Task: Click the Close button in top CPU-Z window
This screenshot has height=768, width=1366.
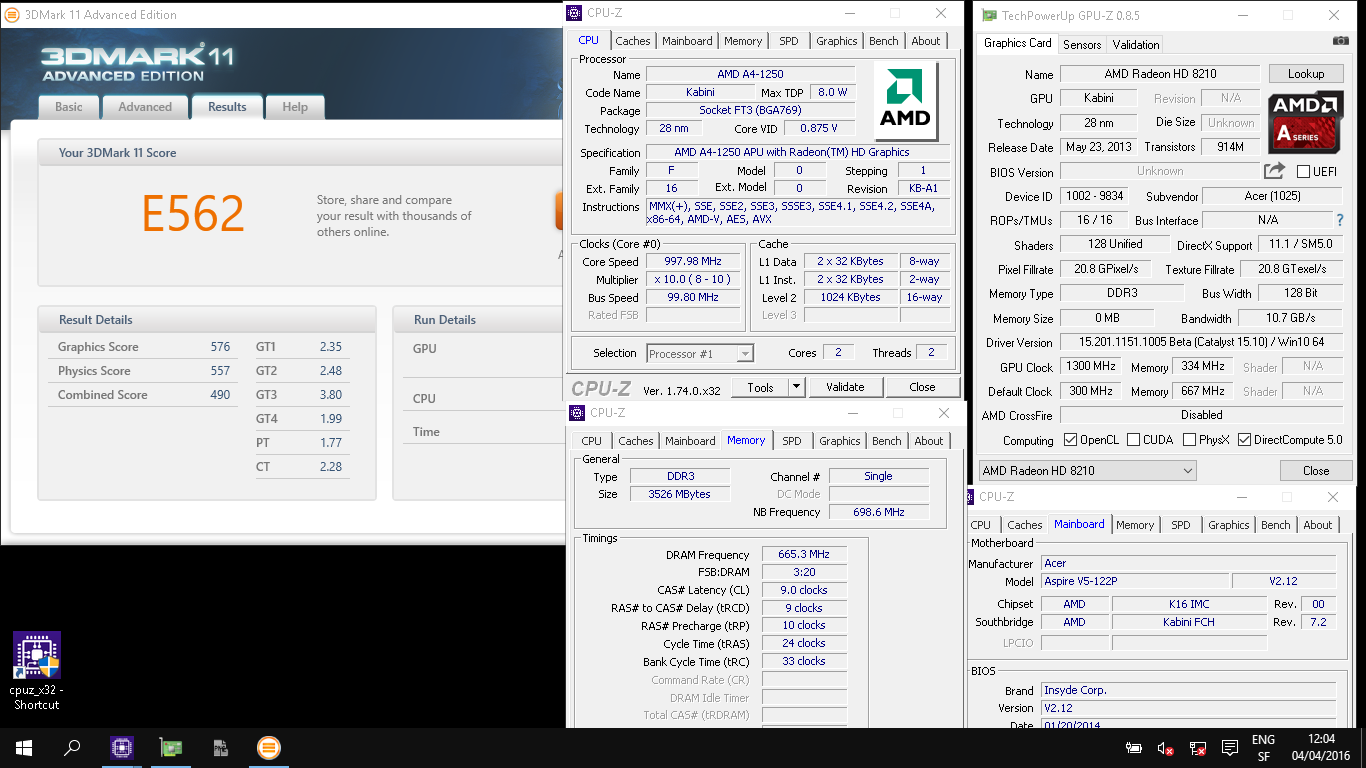Action: 922,387
